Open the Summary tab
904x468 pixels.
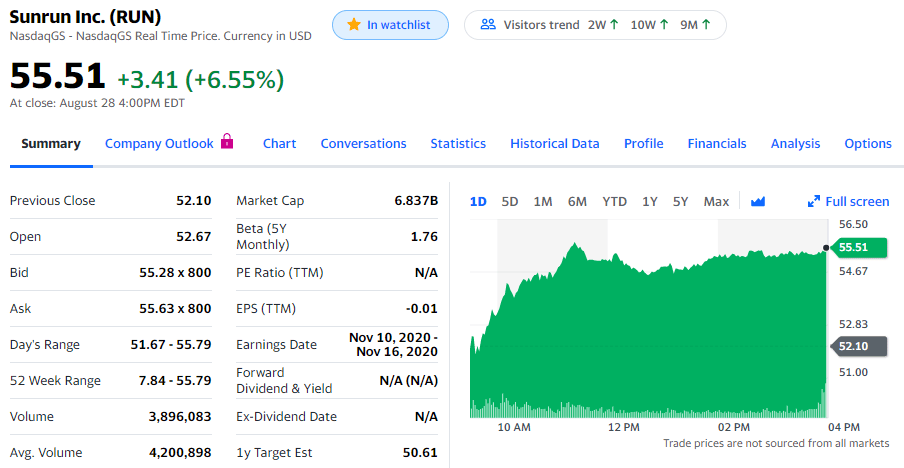(x=51, y=143)
